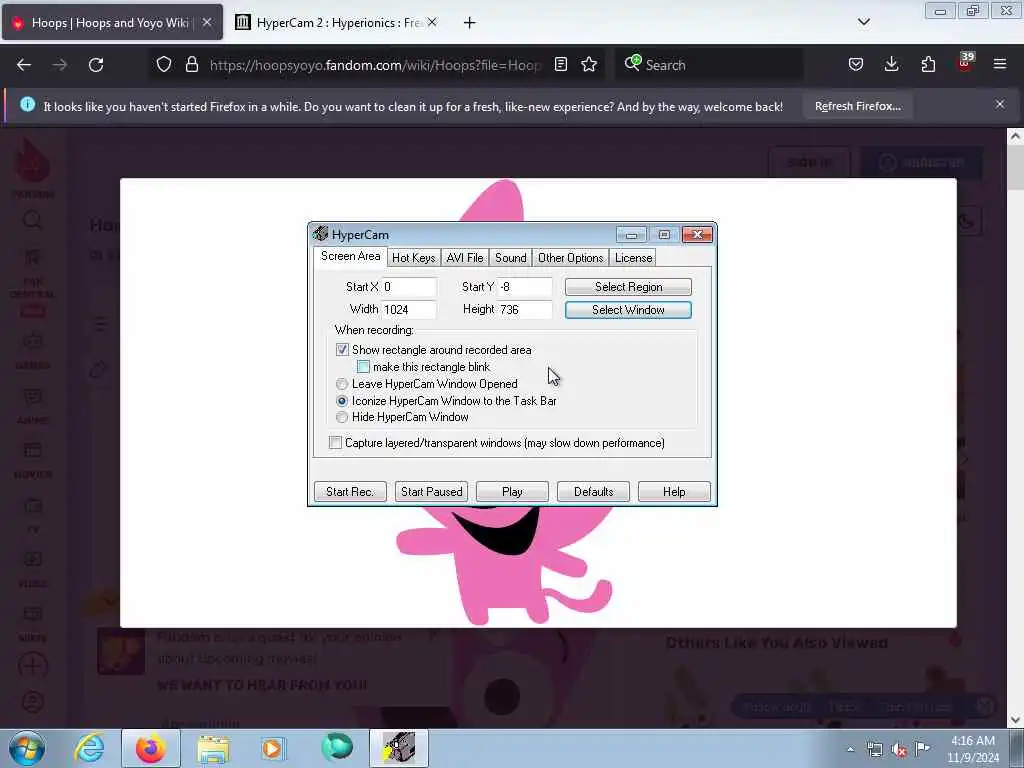Open the List all tabs dropdown
The height and width of the screenshot is (768, 1024).
pos(863,23)
